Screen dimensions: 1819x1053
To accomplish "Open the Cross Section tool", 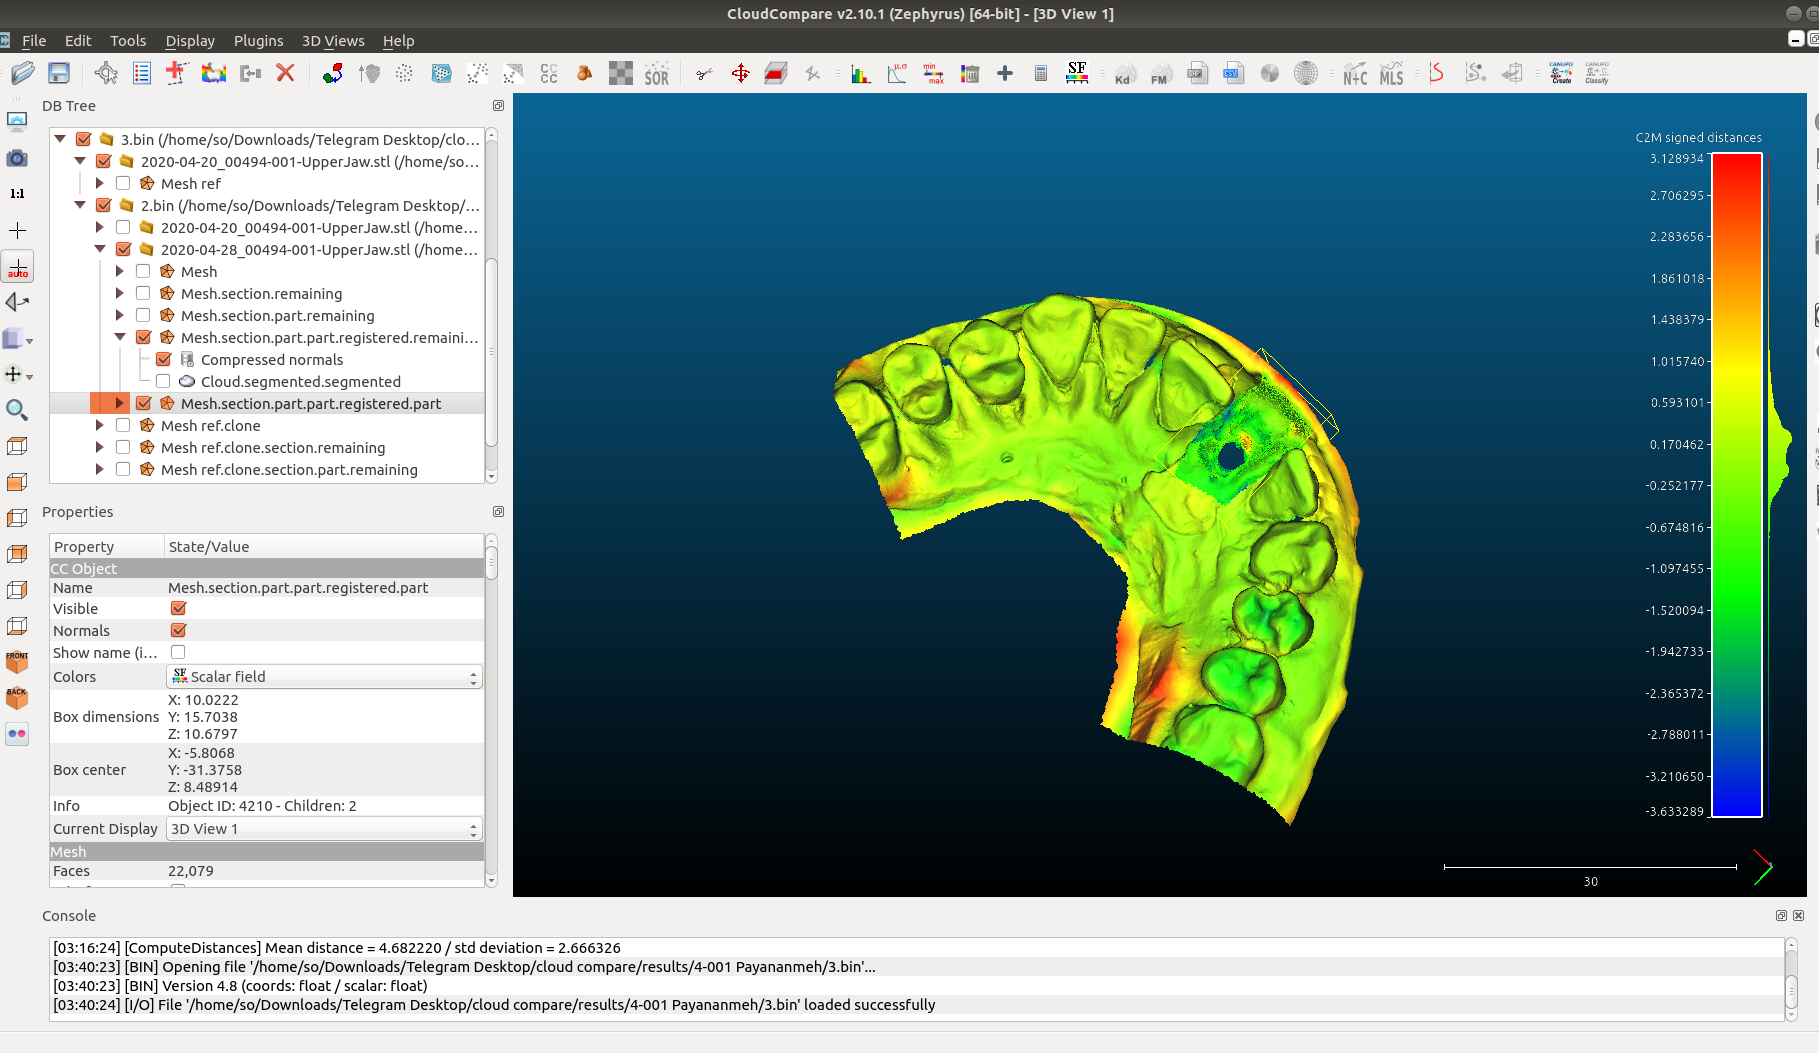I will pos(776,73).
